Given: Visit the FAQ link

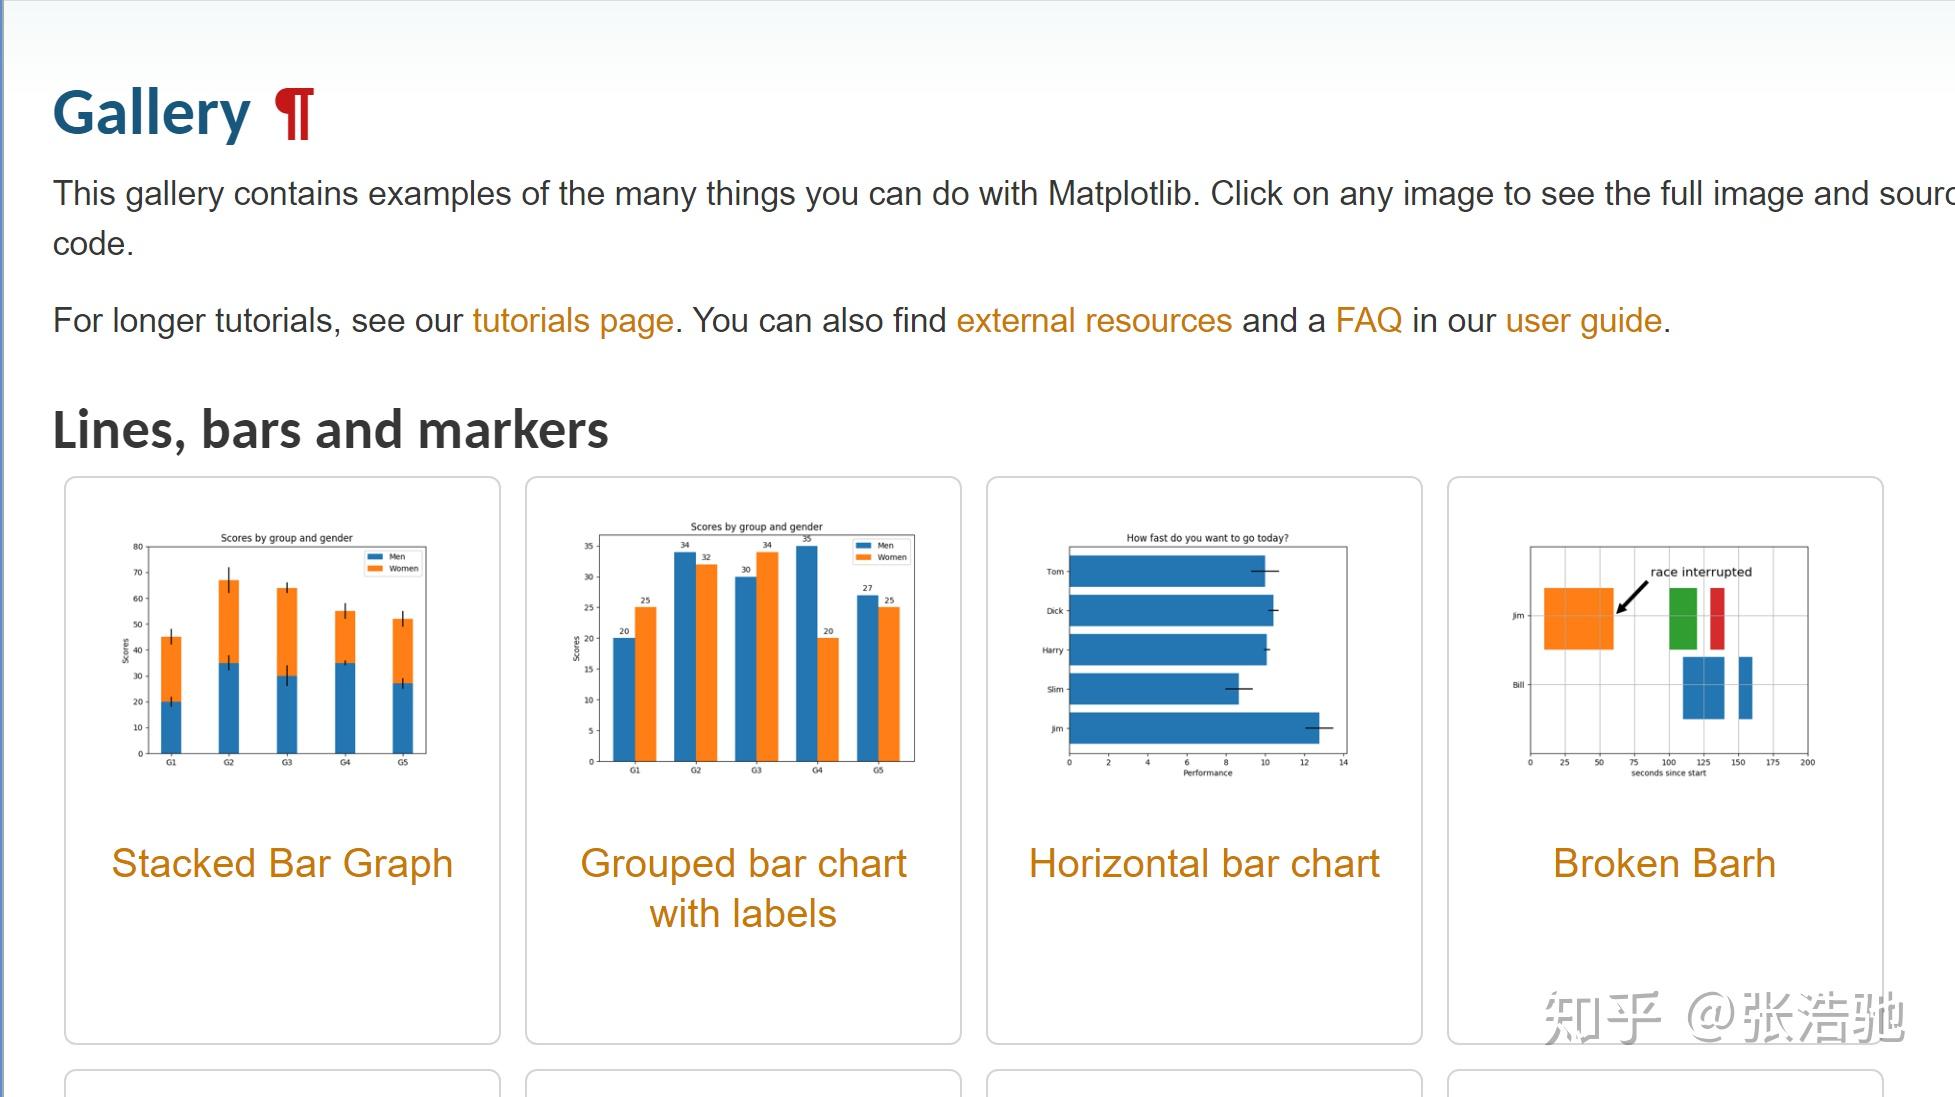Looking at the screenshot, I should pyautogui.click(x=1369, y=321).
